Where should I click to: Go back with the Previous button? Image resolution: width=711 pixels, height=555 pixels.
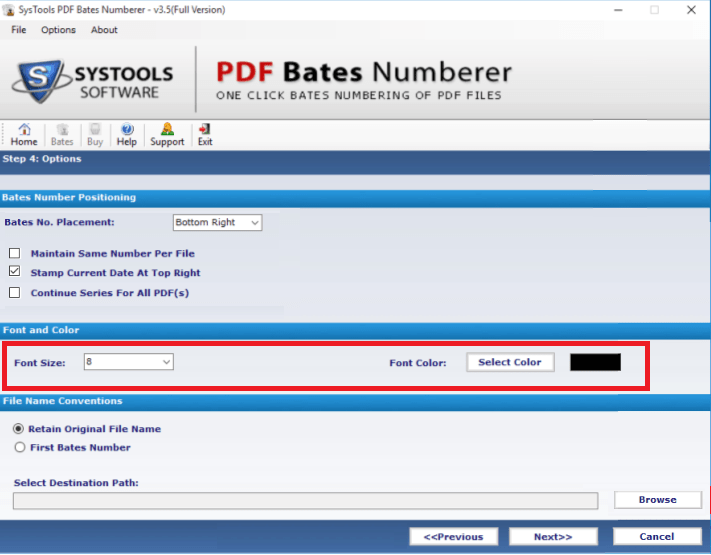pos(453,537)
